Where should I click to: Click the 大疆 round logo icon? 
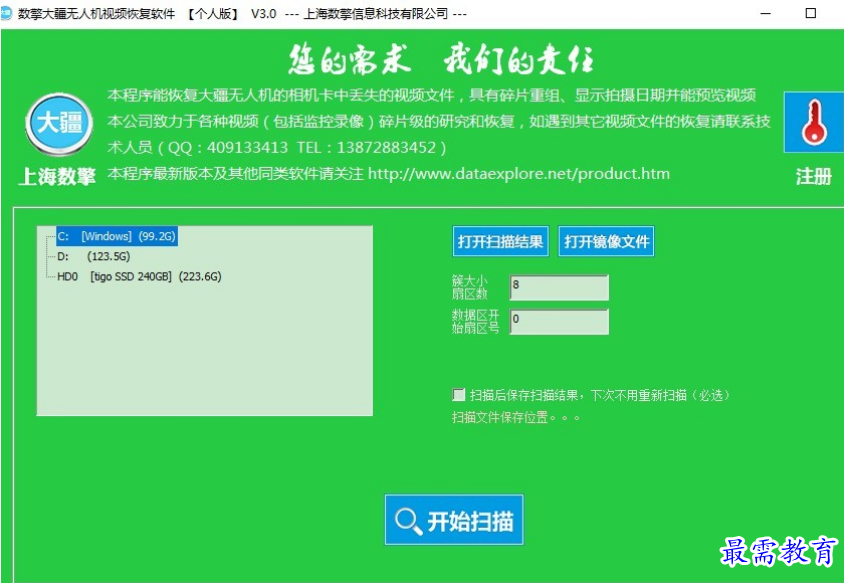point(59,124)
